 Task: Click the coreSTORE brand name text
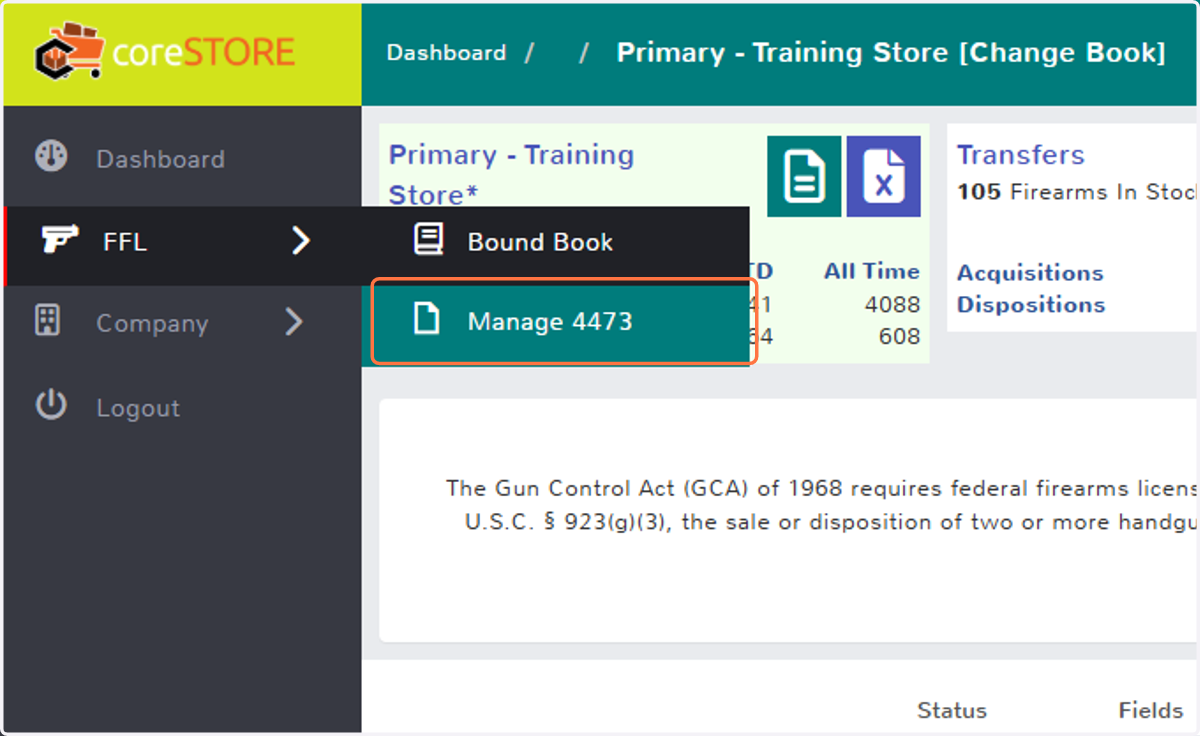coord(204,52)
